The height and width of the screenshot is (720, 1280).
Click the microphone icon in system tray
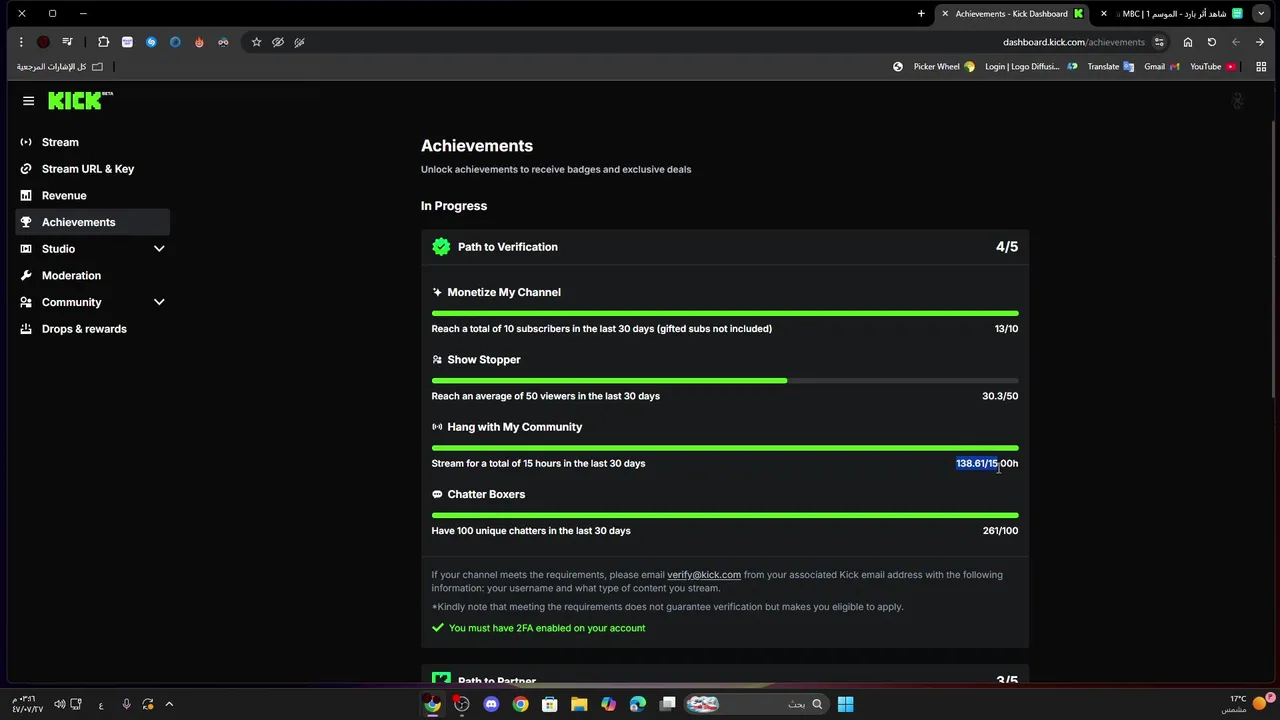(126, 704)
